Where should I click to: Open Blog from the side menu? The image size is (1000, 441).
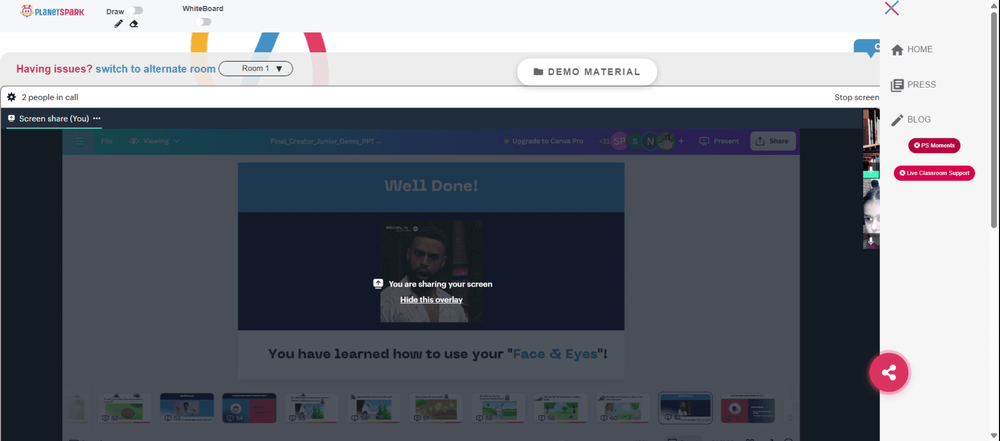click(911, 119)
